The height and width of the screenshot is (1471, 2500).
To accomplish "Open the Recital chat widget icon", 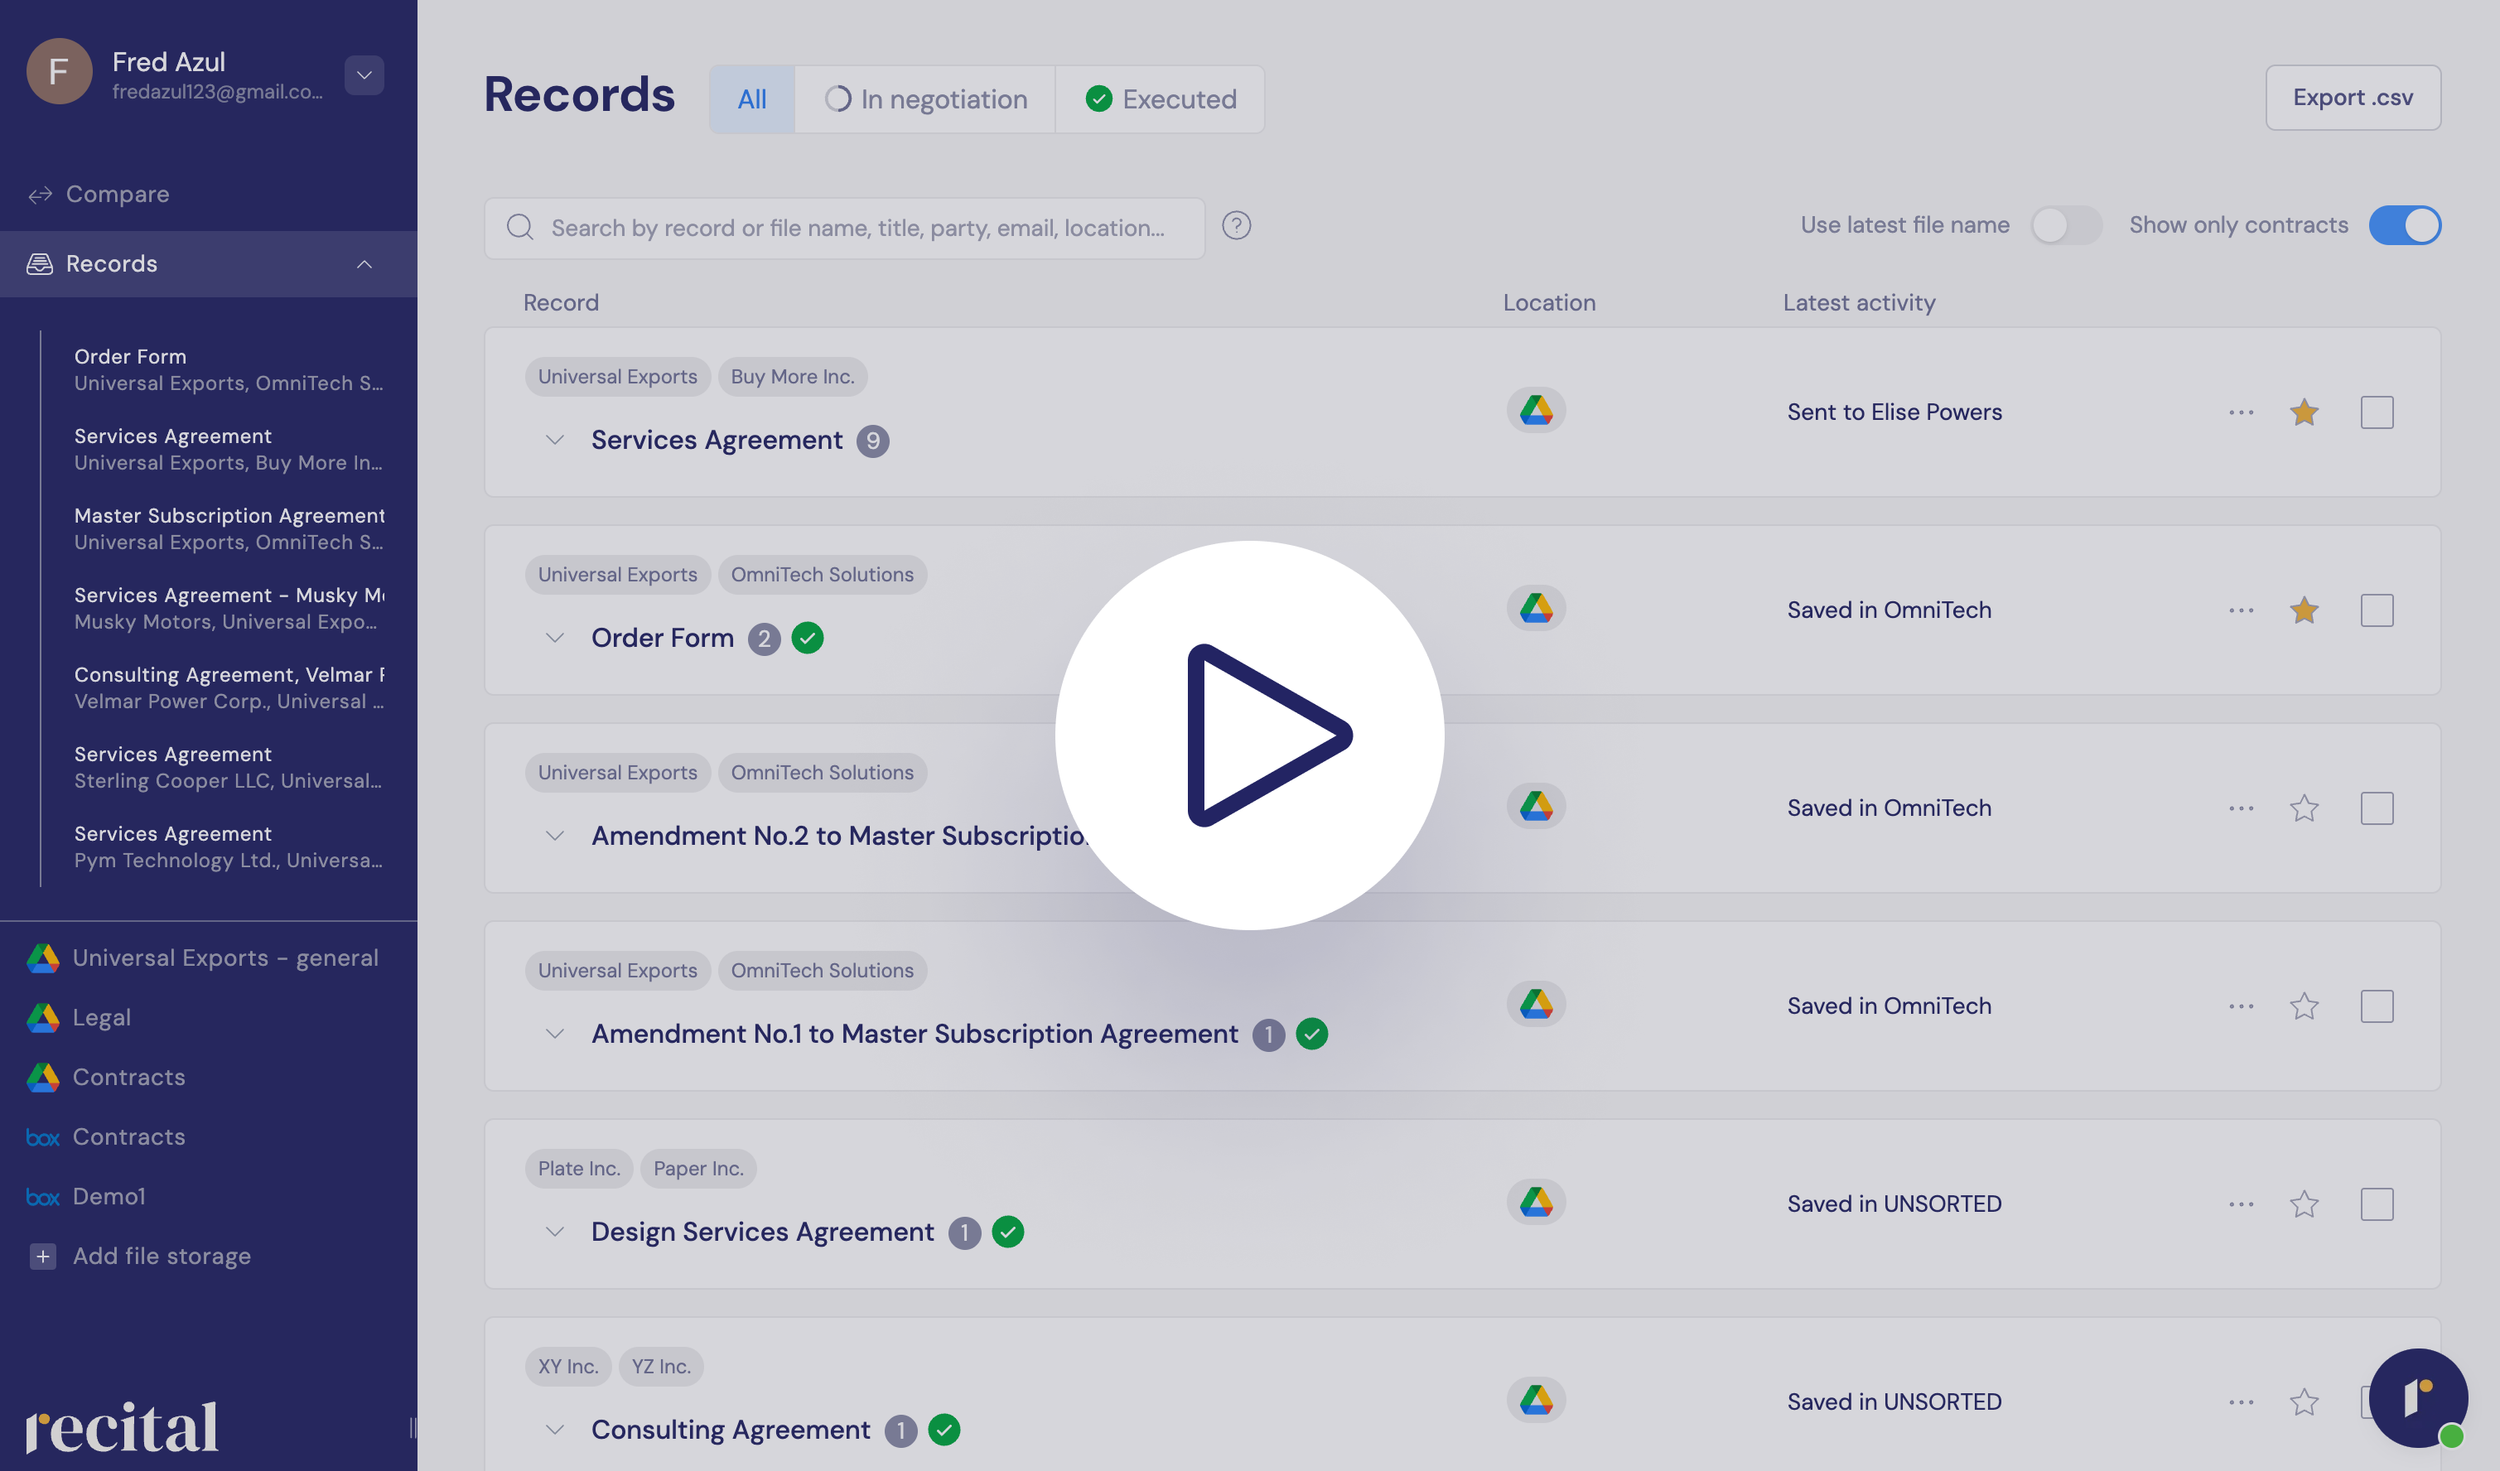I will tap(2416, 1397).
